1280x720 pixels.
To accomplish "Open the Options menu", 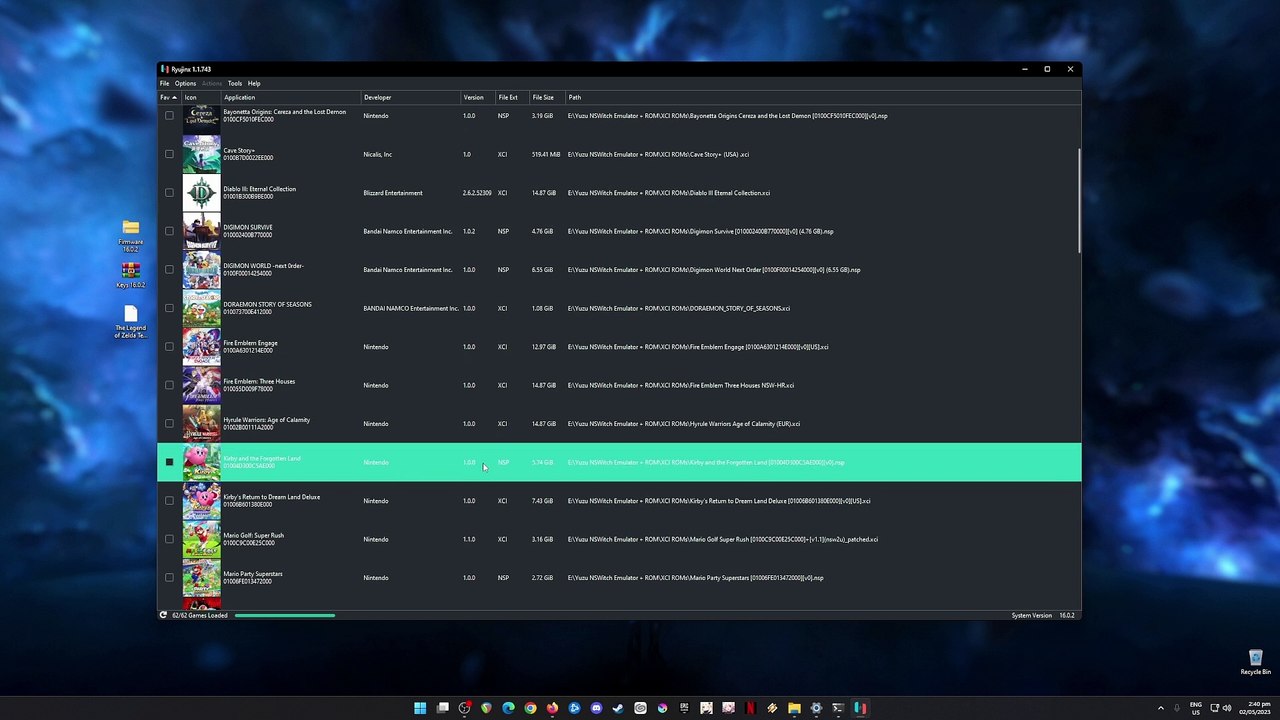I will point(185,83).
